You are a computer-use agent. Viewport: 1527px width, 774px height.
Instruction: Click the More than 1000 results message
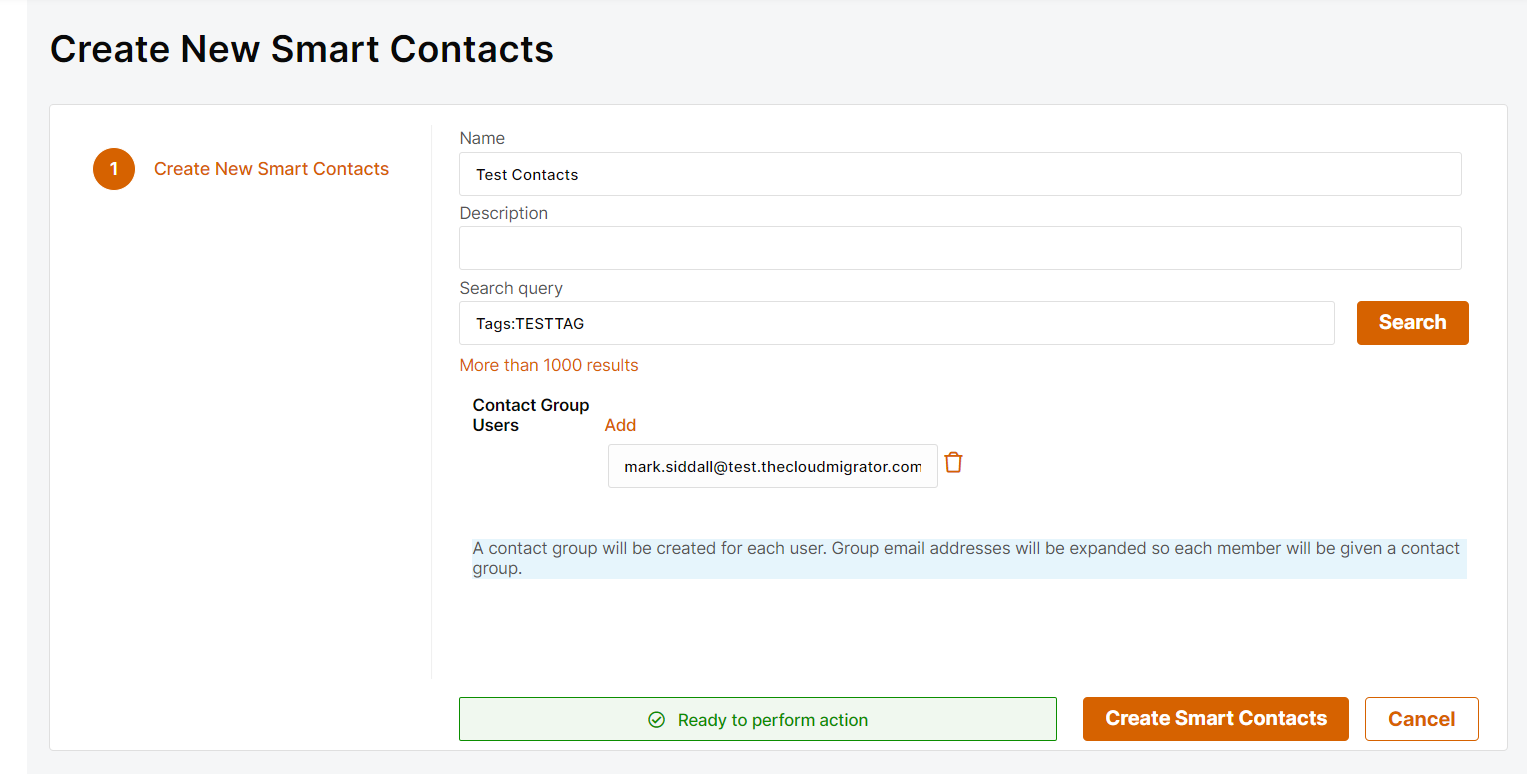[548, 365]
